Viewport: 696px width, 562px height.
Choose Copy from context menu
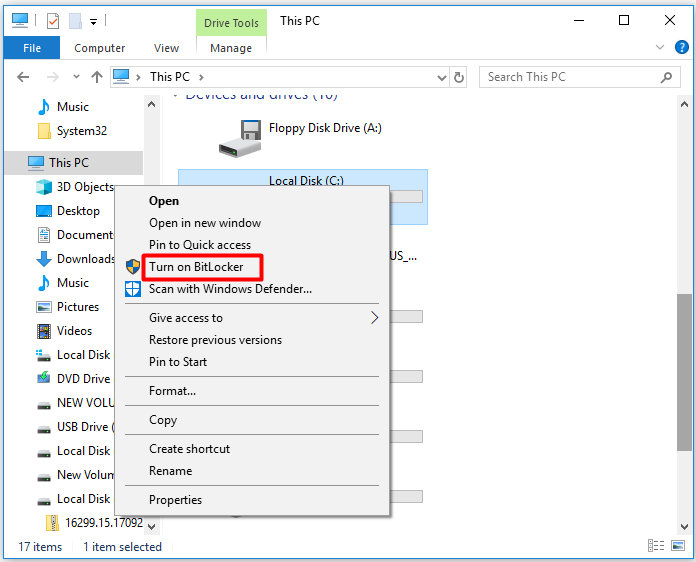coord(252,420)
